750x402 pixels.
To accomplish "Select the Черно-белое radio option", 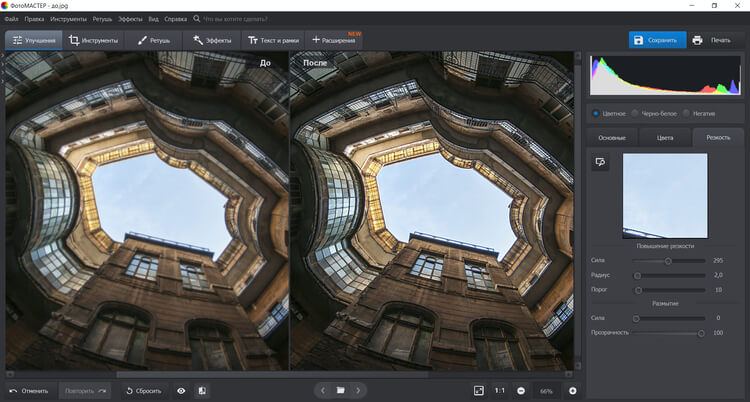I will [636, 113].
